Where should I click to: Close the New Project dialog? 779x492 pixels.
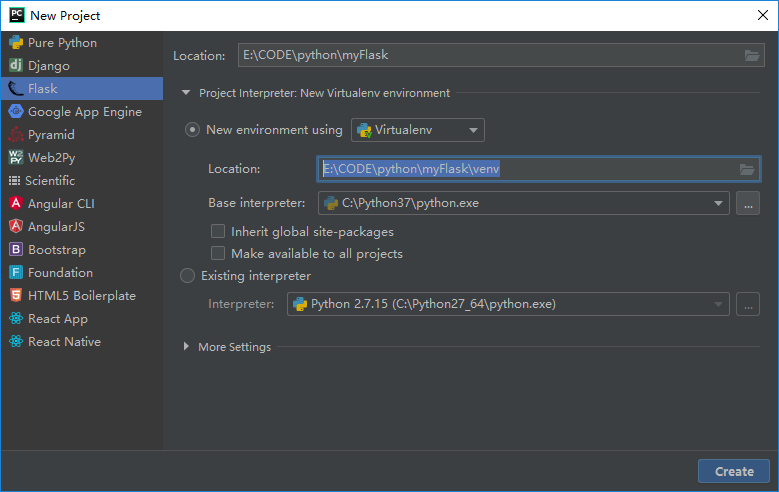pos(763,15)
